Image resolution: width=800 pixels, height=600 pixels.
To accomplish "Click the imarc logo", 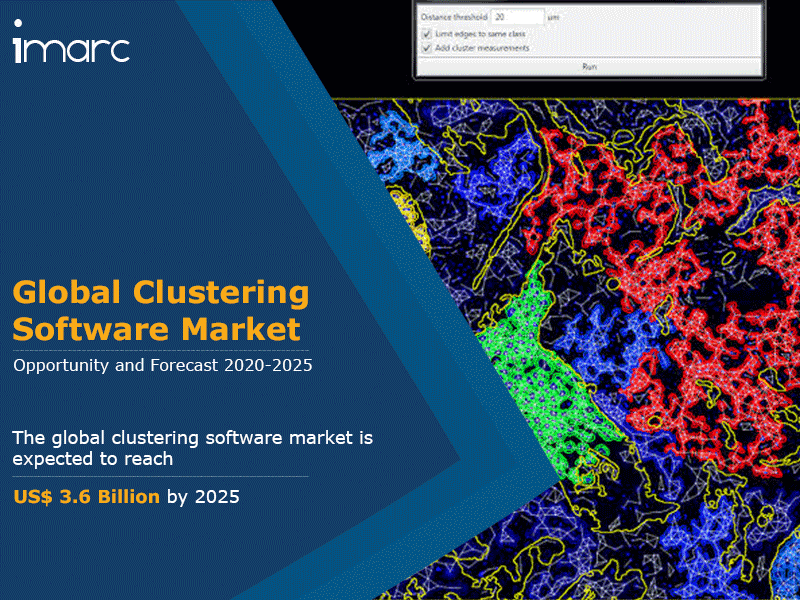I will [x=71, y=48].
